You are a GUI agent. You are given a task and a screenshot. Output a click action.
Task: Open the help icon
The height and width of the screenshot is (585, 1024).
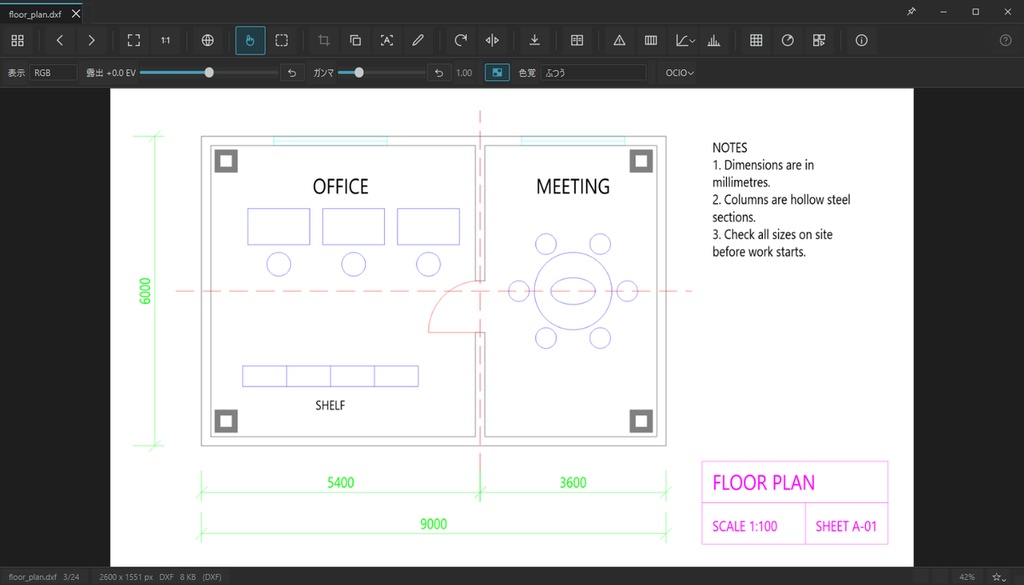coord(1006,40)
